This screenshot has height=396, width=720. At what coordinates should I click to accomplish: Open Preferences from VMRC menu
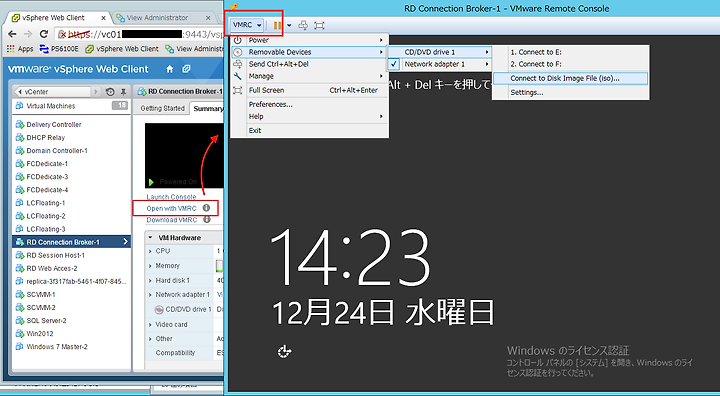[x=309, y=104]
